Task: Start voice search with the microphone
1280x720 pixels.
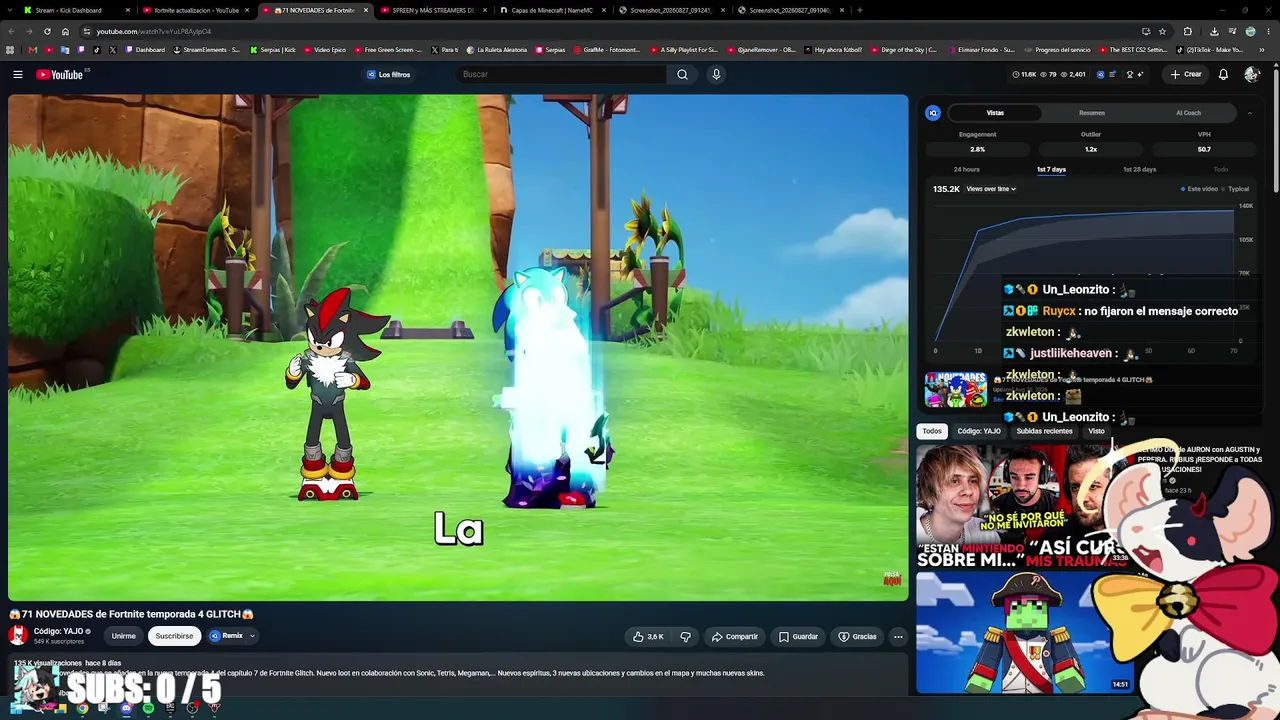Action: (x=716, y=74)
